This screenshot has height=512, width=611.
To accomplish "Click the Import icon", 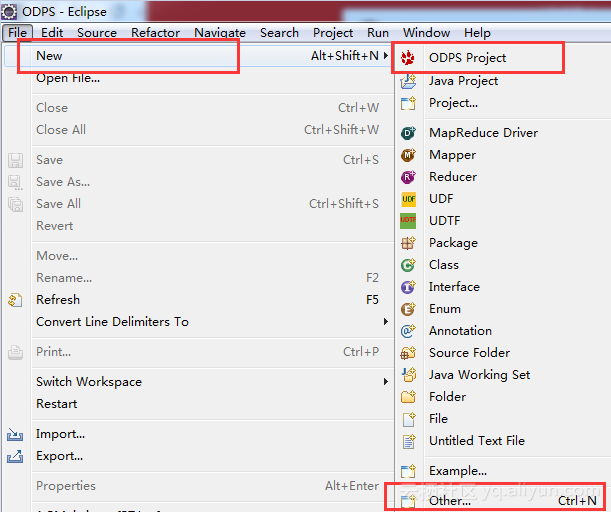I will tap(15, 434).
